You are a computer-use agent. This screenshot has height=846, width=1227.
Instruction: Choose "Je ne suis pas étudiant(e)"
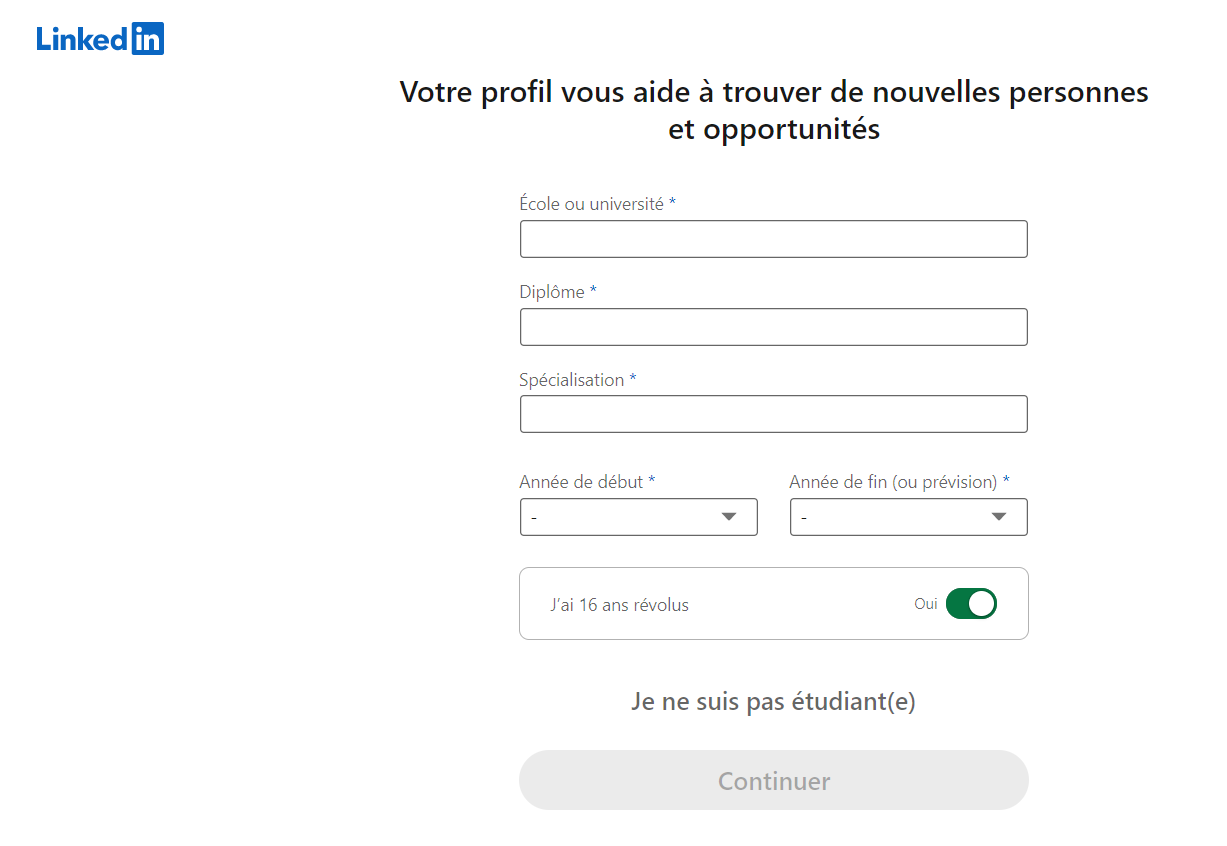tap(773, 702)
